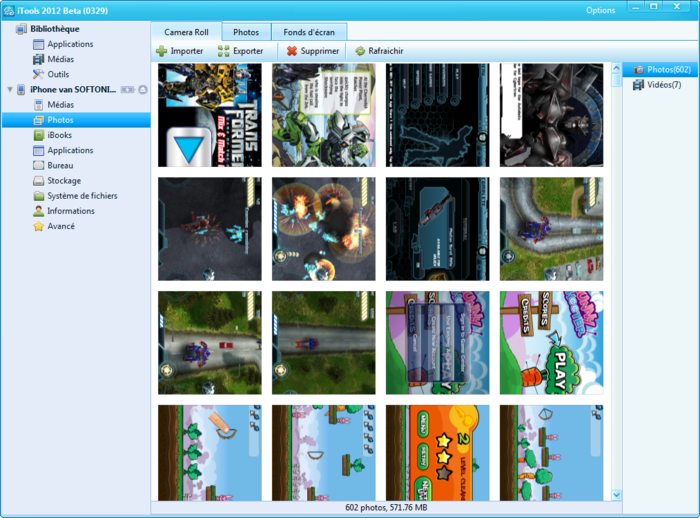
Task: Click the eject icon beside iPhone name
Action: (143, 90)
